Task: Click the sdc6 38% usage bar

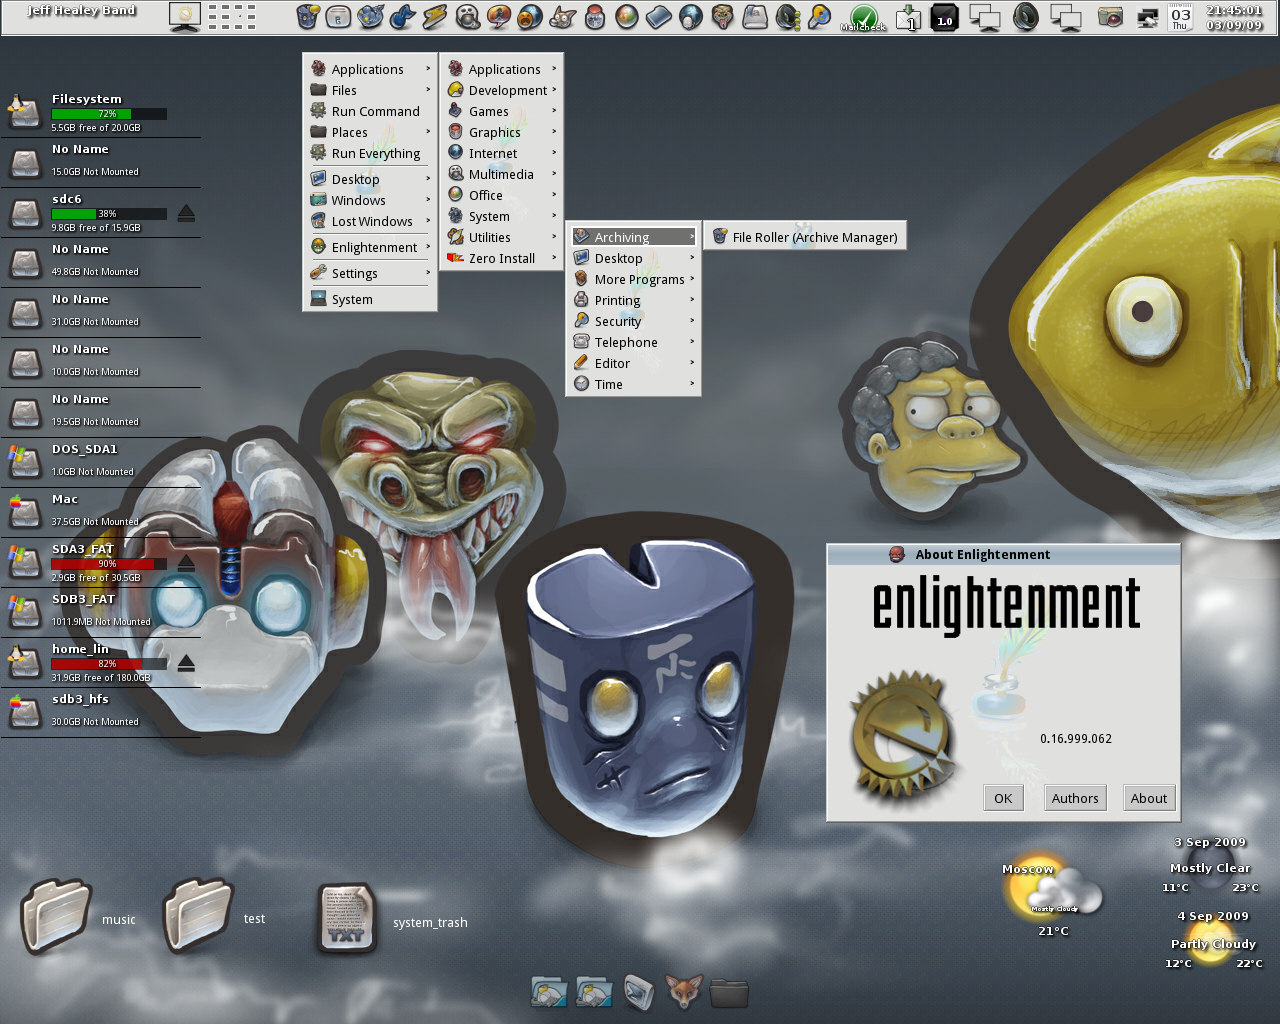Action: (109, 214)
